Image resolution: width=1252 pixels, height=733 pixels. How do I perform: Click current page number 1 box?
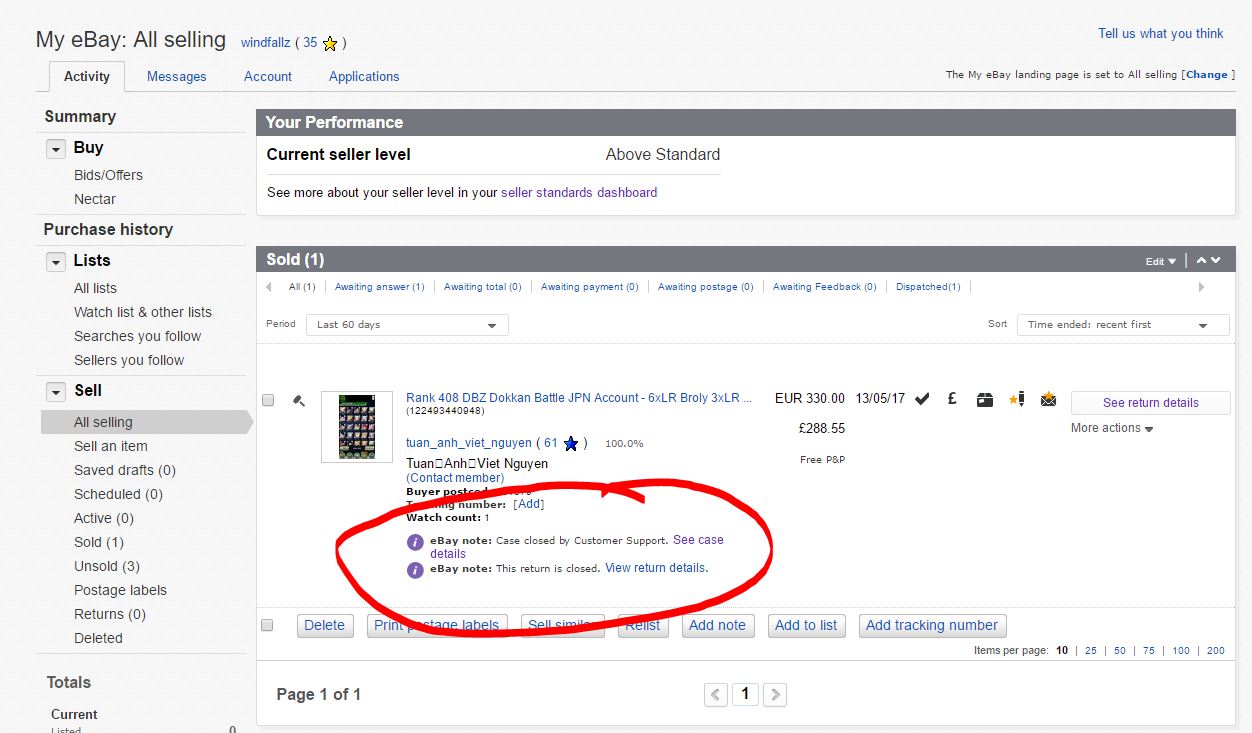click(745, 694)
